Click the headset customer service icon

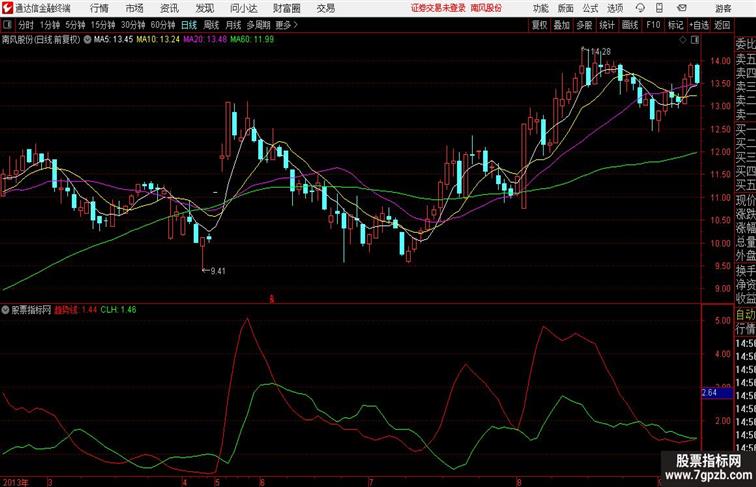640,8
